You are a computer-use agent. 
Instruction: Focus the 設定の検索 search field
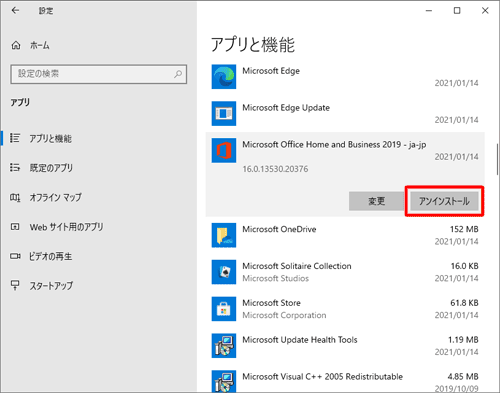[x=99, y=74]
